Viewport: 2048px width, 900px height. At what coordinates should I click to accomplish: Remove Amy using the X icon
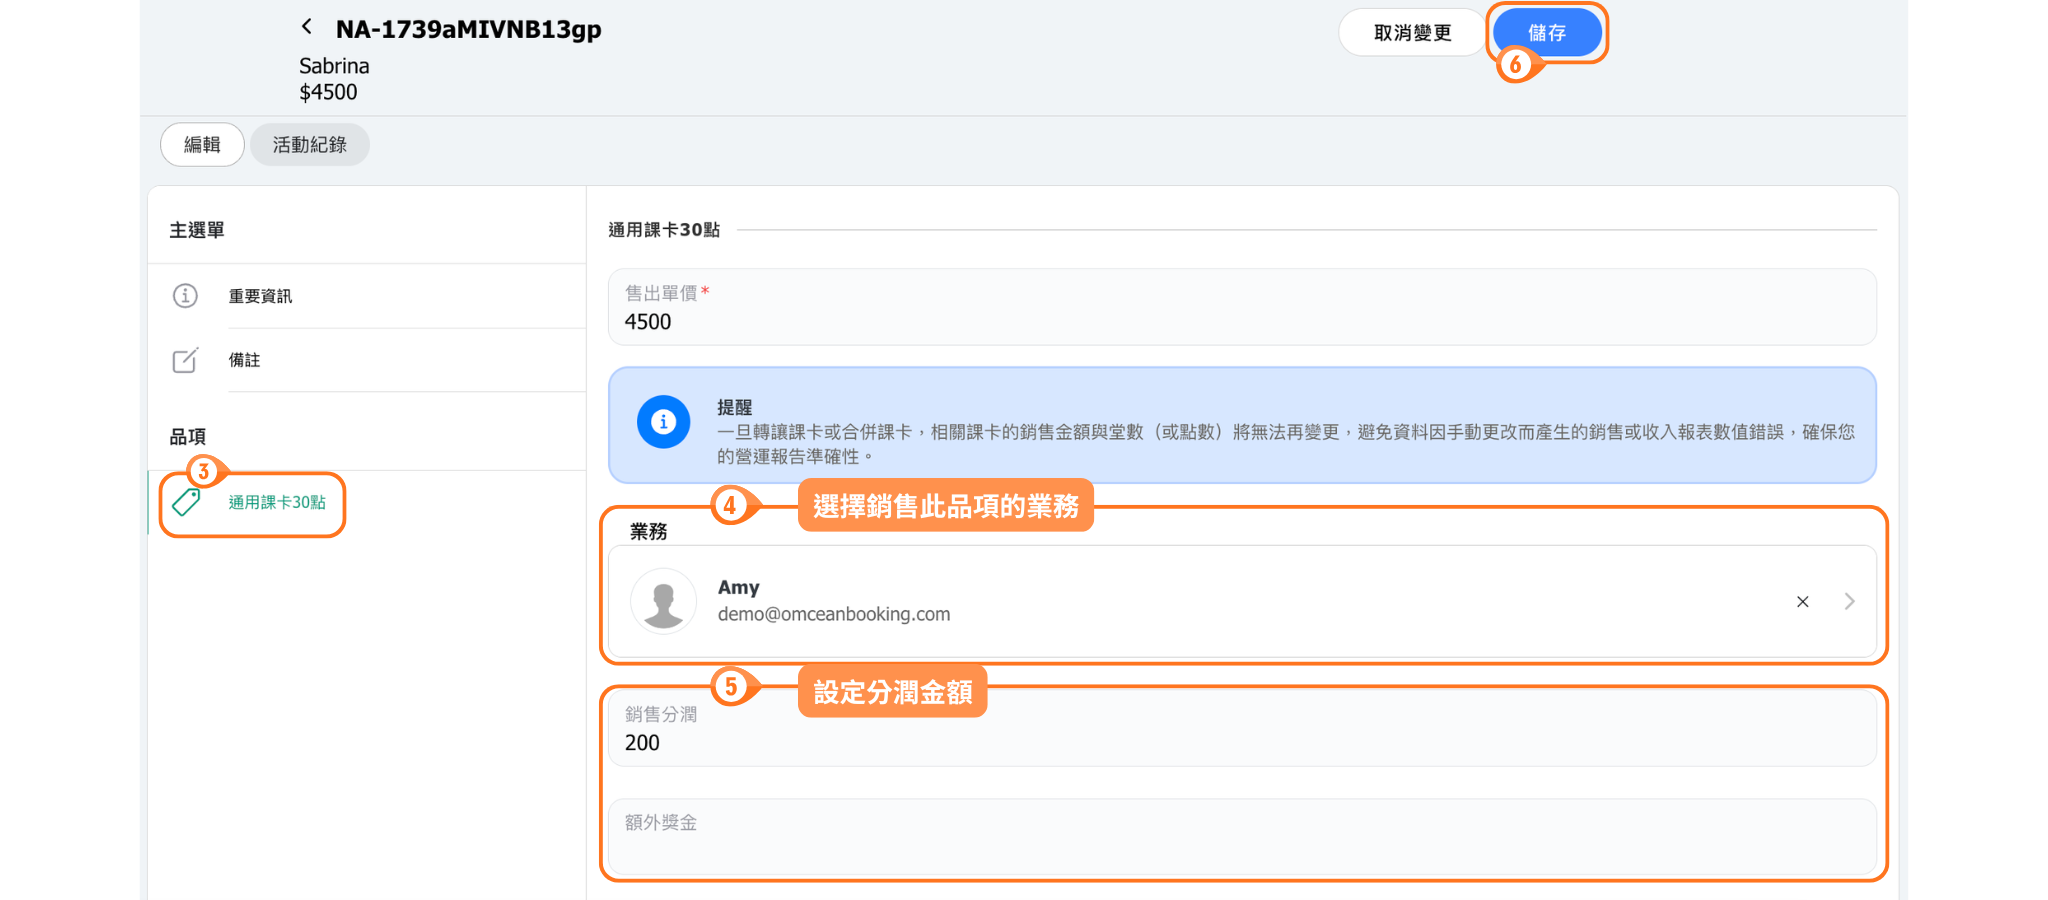(1802, 602)
